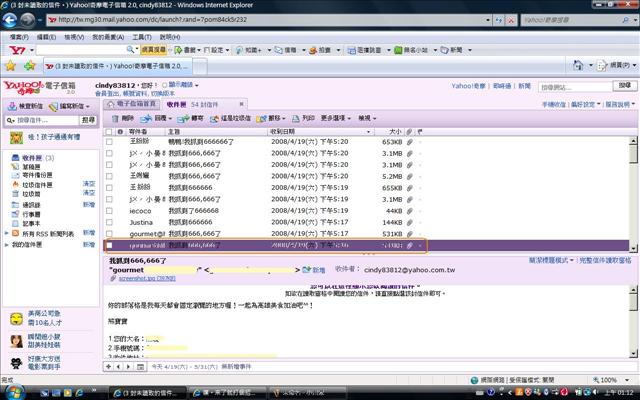Click the Y! logo in Yahoo toolbar

pyautogui.click(x=17, y=50)
